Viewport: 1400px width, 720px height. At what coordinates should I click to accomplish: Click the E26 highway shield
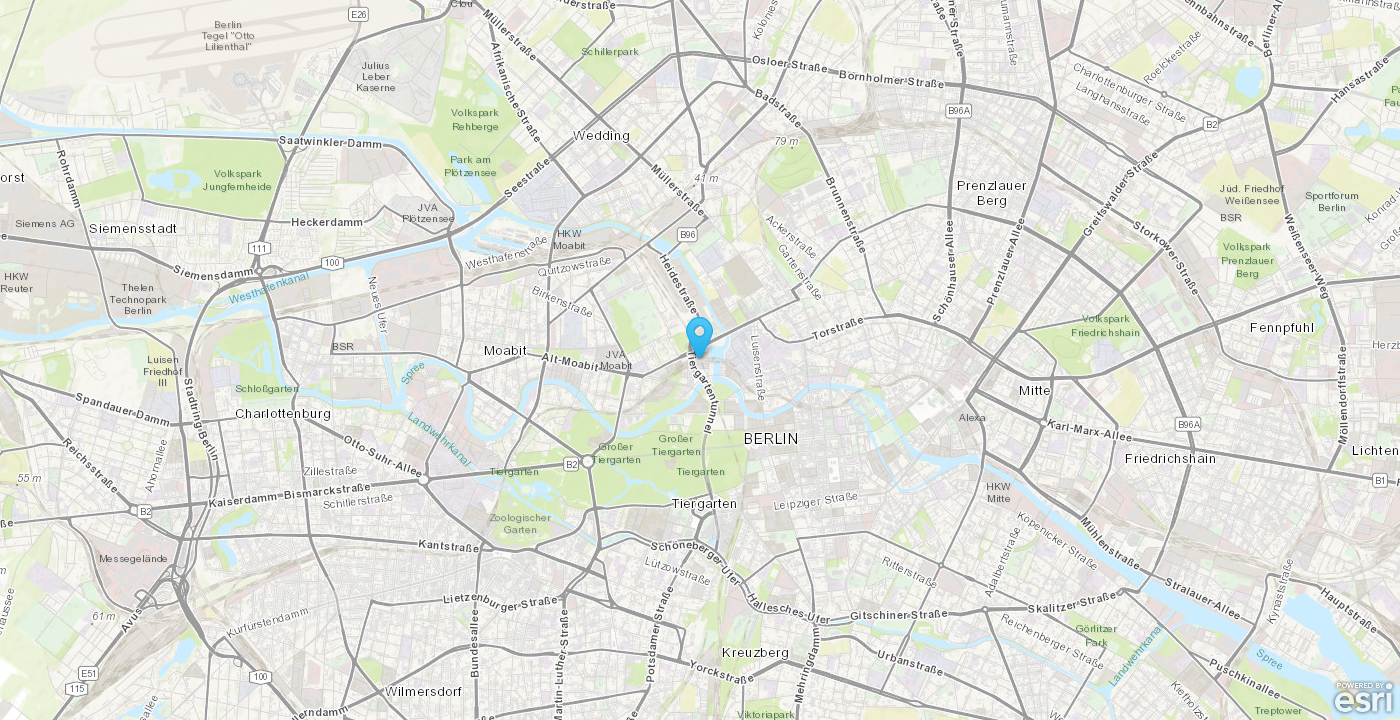point(358,14)
